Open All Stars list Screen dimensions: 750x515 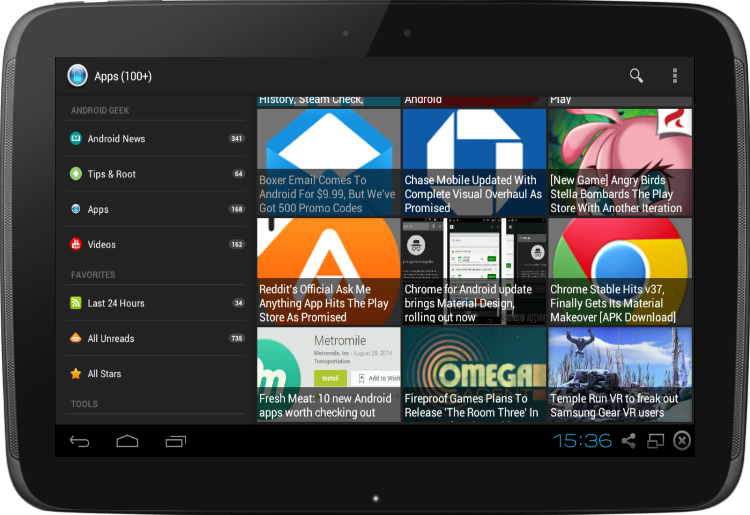tap(155, 374)
